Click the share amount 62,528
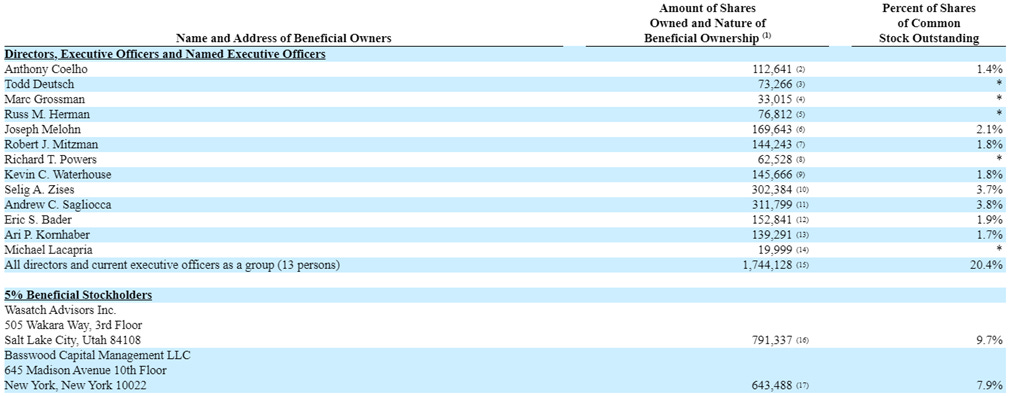 coord(775,159)
